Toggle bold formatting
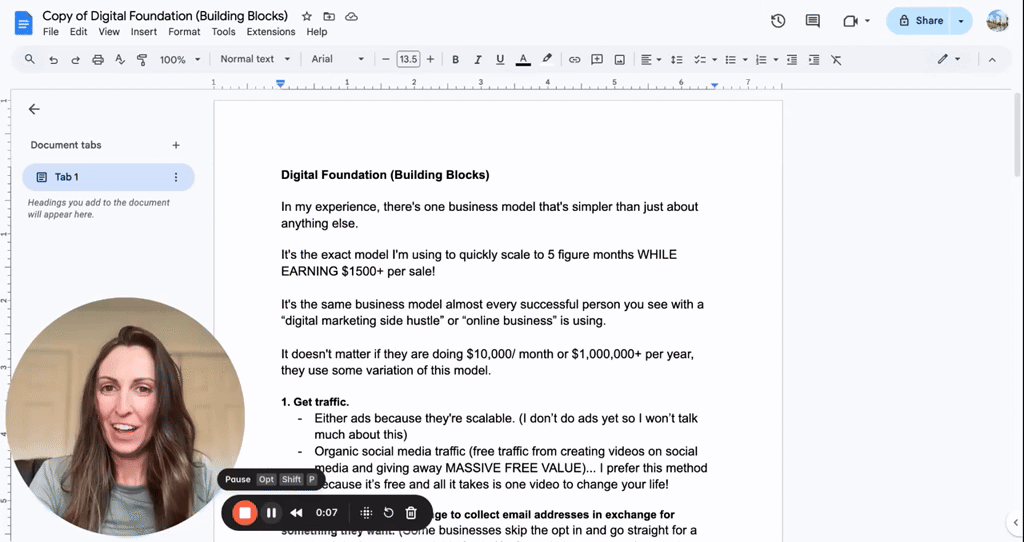1024x542 pixels. coord(456,59)
